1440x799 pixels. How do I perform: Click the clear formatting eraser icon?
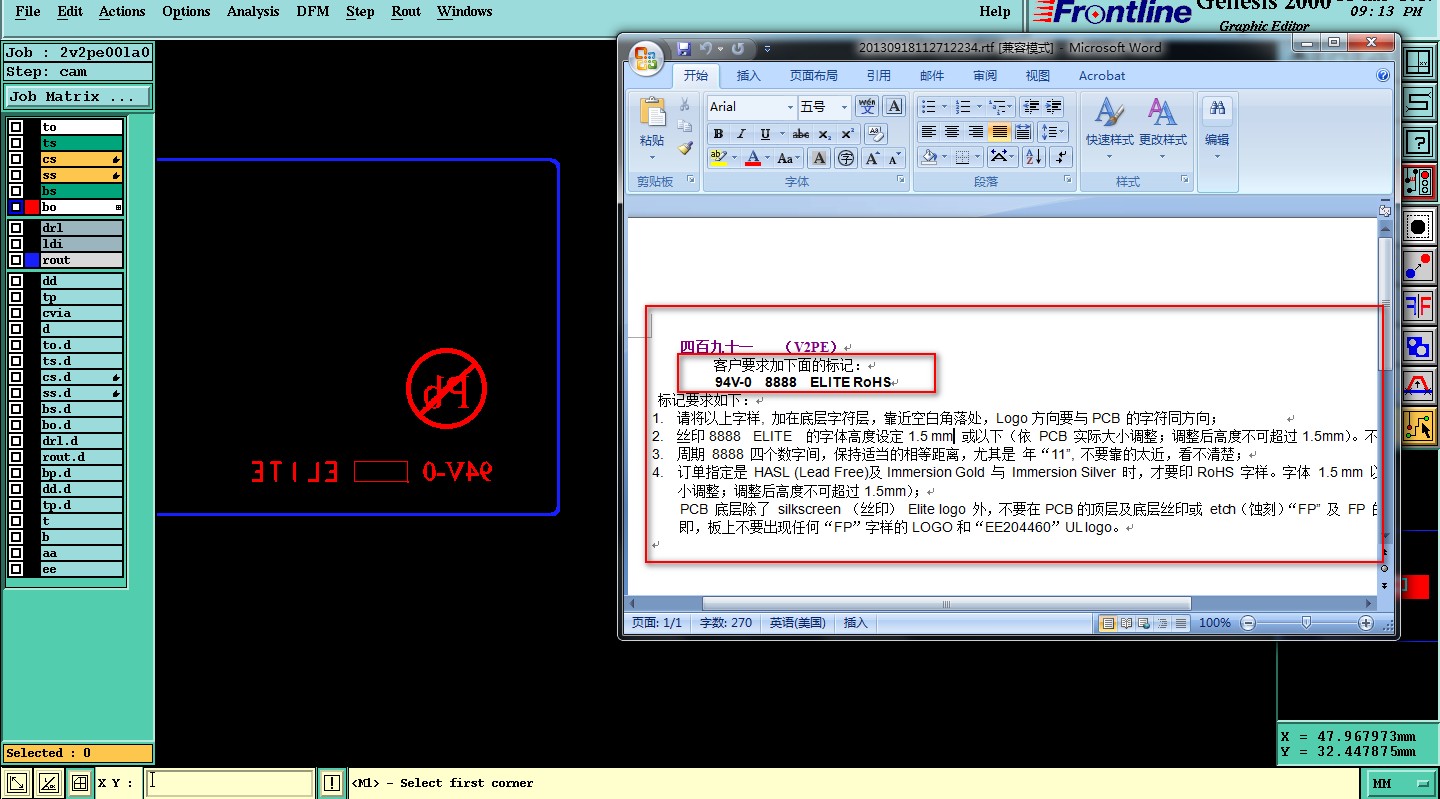[x=875, y=134]
